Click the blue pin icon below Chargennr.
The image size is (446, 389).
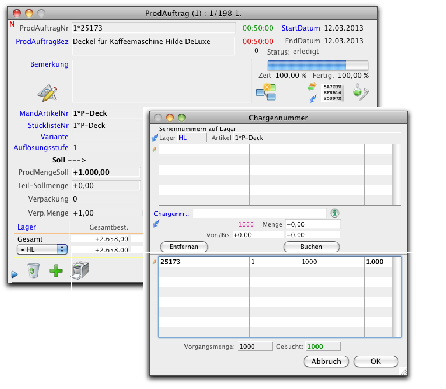click(155, 224)
